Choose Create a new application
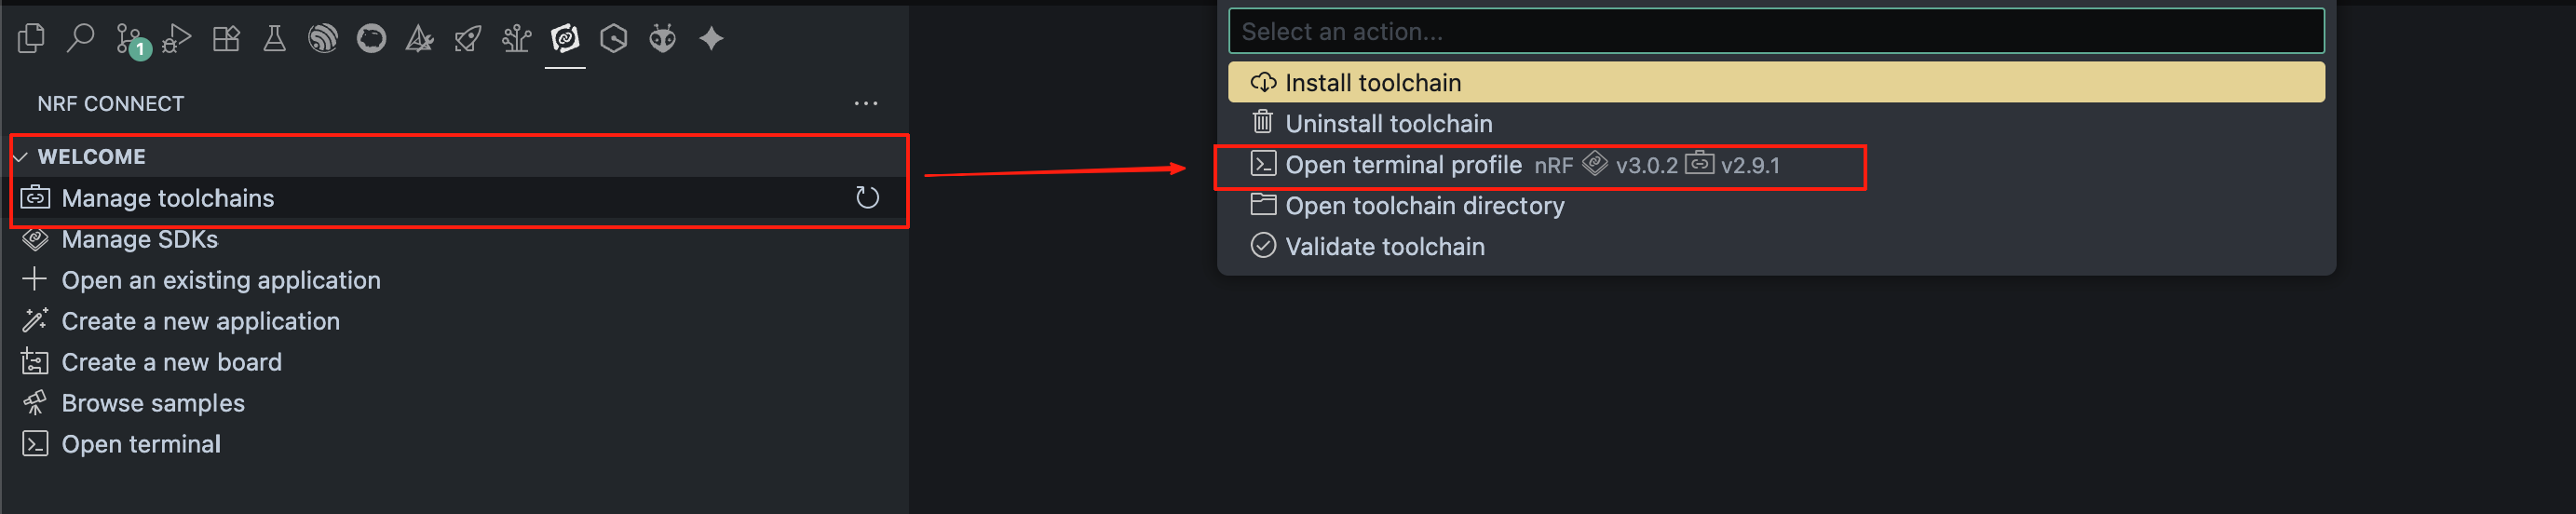This screenshot has width=2576, height=514. (200, 321)
